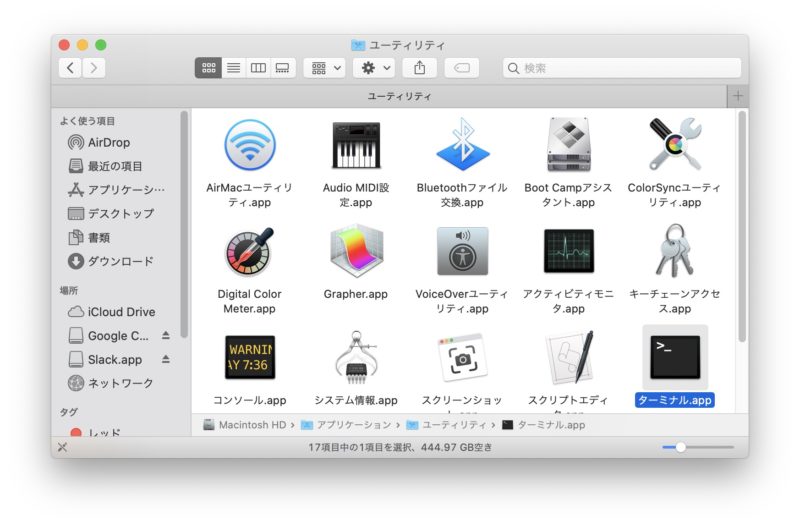Viewport: 800px width, 526px height.
Task: Switch to column view
Action: [258, 68]
